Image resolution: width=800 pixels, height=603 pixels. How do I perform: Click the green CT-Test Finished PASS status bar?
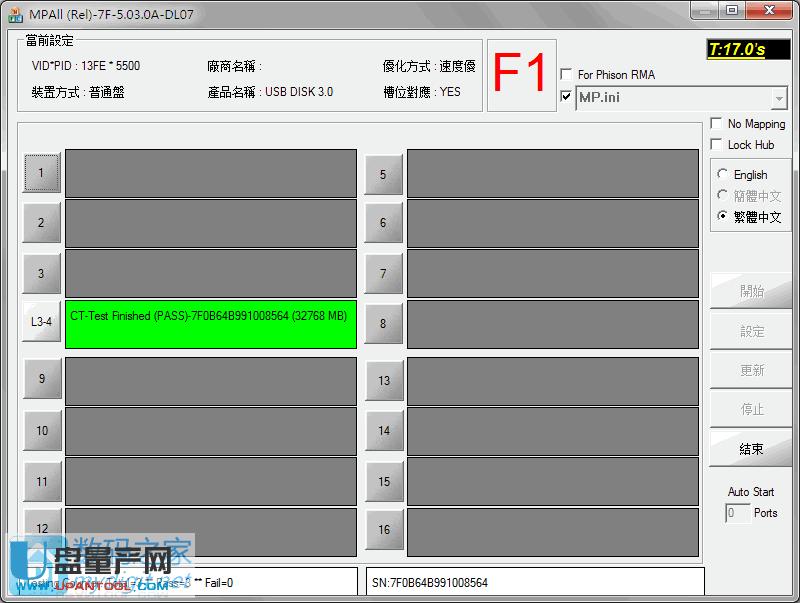pyautogui.click(x=210, y=324)
